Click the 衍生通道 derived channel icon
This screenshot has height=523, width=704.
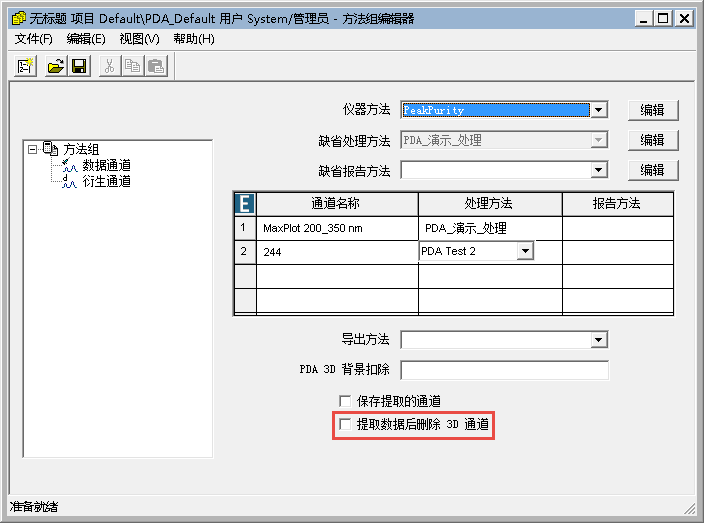pos(70,181)
